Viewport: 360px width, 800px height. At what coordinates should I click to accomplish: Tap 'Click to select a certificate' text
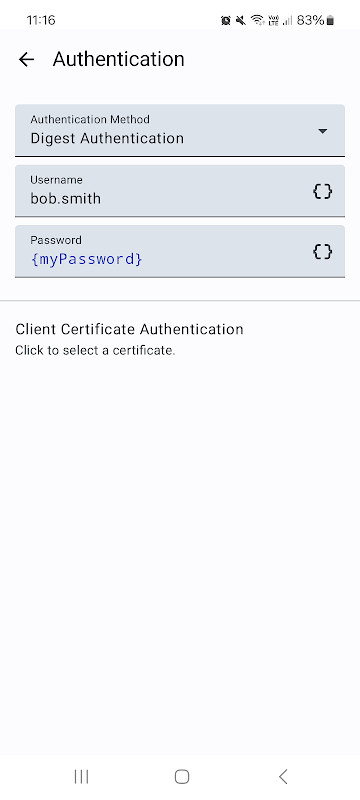click(95, 351)
